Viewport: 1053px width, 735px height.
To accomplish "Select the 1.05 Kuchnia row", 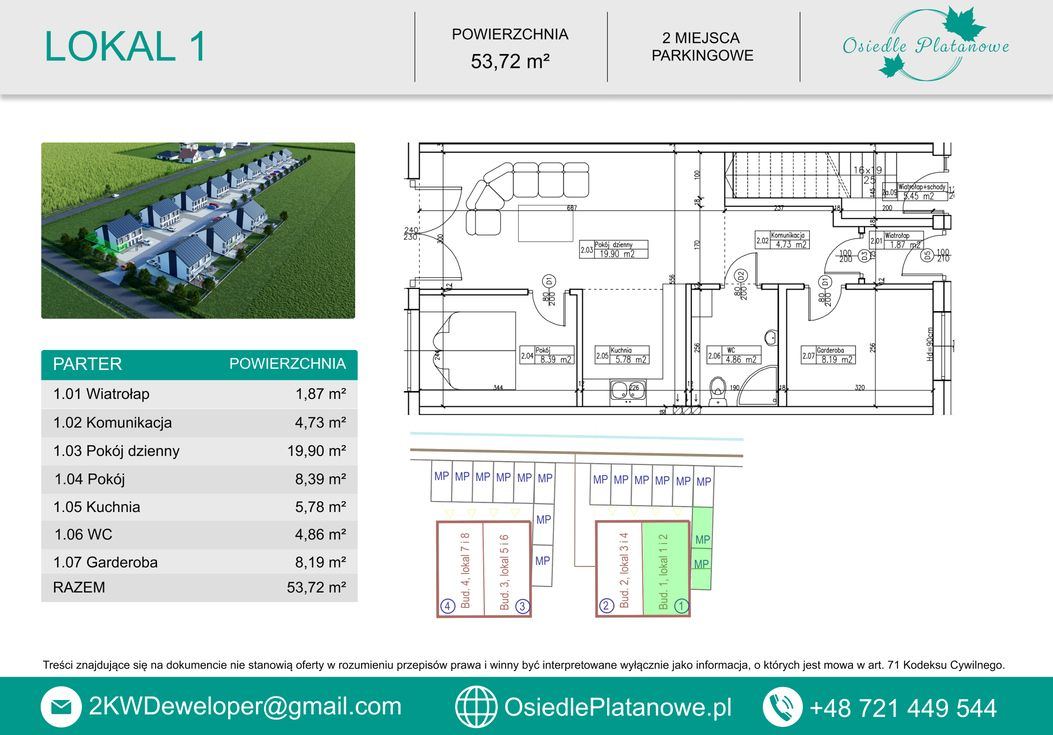I will click(199, 507).
